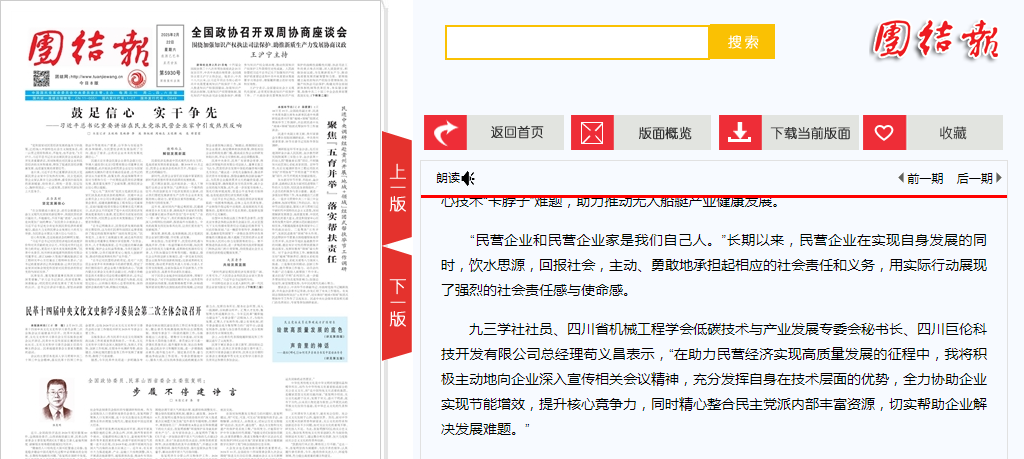Click the portrait photo on the newspaper page
The width and height of the screenshot is (1024, 459).
(55, 397)
